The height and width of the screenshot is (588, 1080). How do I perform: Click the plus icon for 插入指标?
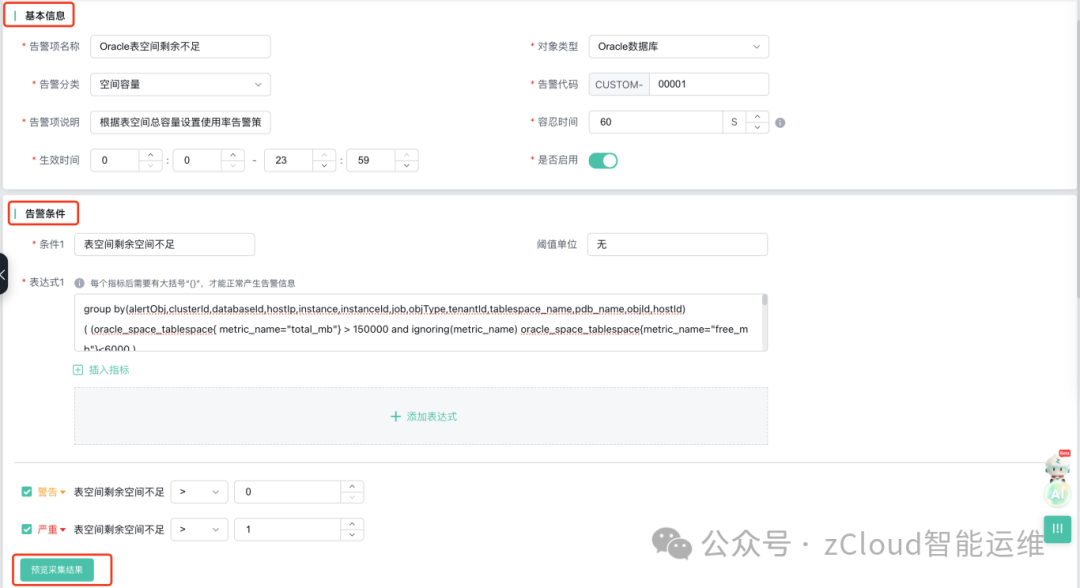[x=79, y=370]
